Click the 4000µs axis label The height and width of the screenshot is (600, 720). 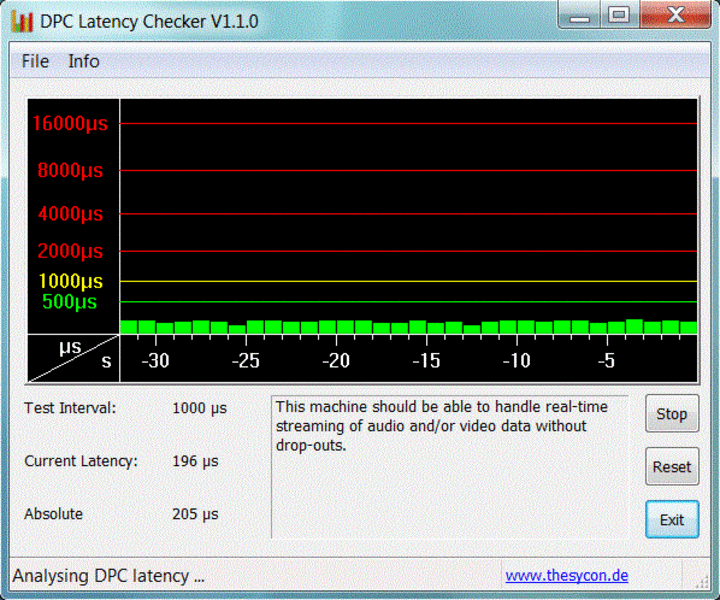point(70,214)
